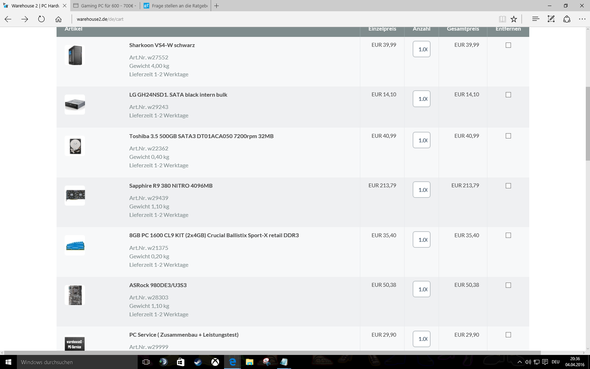Image resolution: width=590 pixels, height=369 pixels.
Task: Tick remove checkbox for PC Service
Action: point(508,335)
